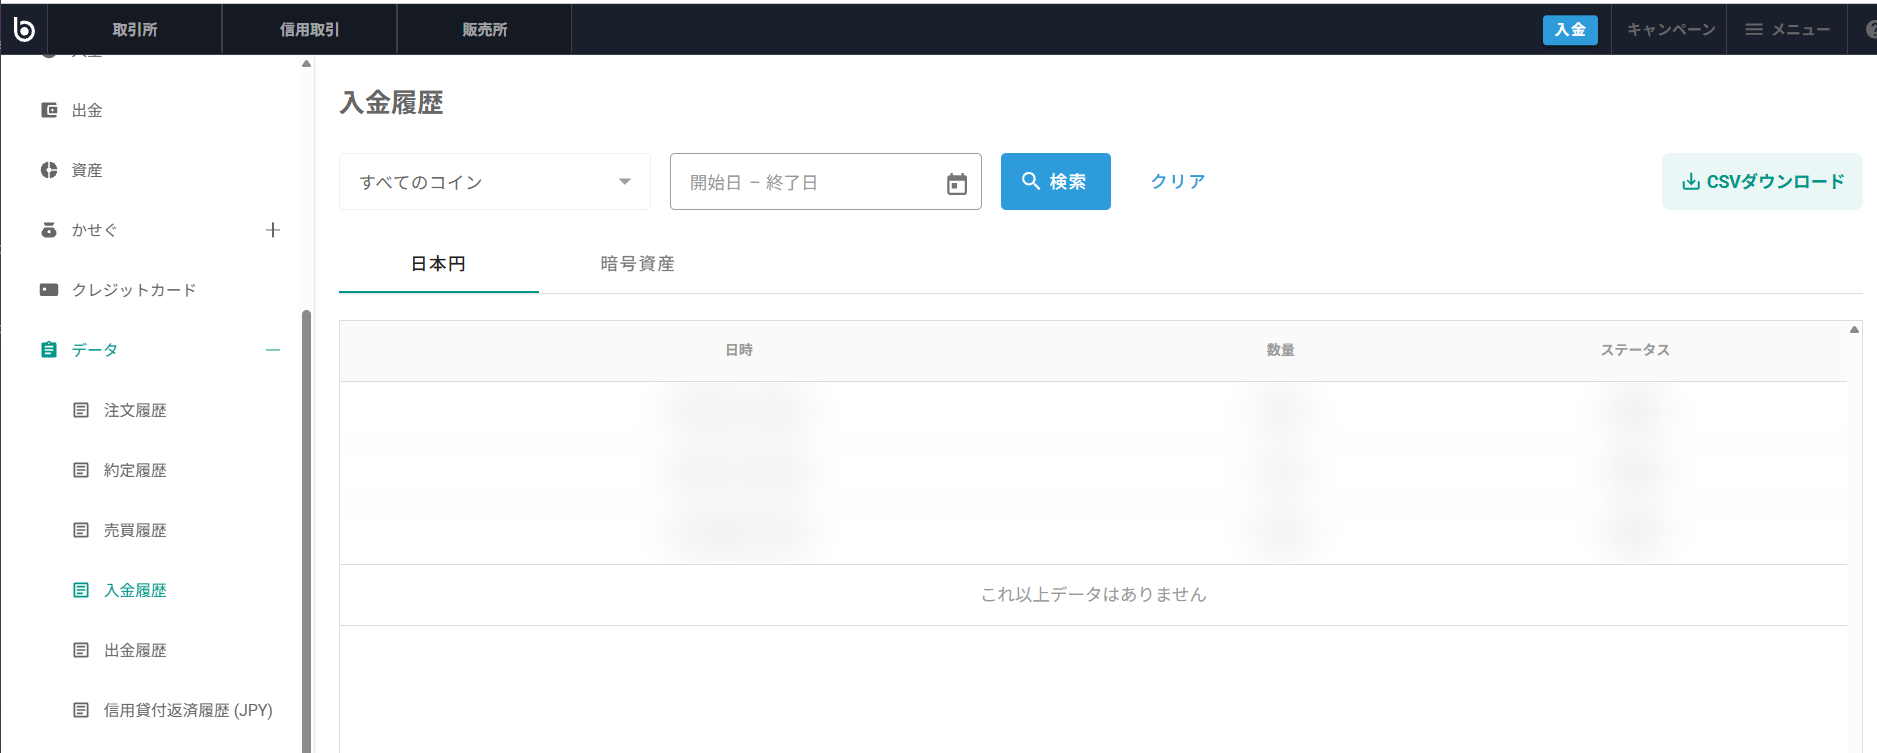Image resolution: width=1877 pixels, height=753 pixels.
Task: Click the sidebar scroll up arrow
Action: click(306, 64)
